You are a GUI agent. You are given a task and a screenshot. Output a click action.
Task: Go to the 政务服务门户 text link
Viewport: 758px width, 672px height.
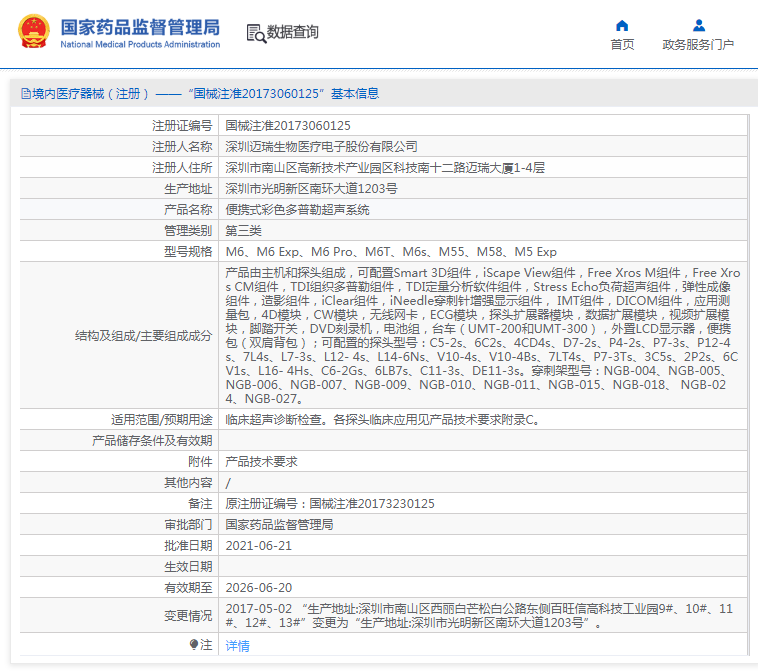click(698, 44)
